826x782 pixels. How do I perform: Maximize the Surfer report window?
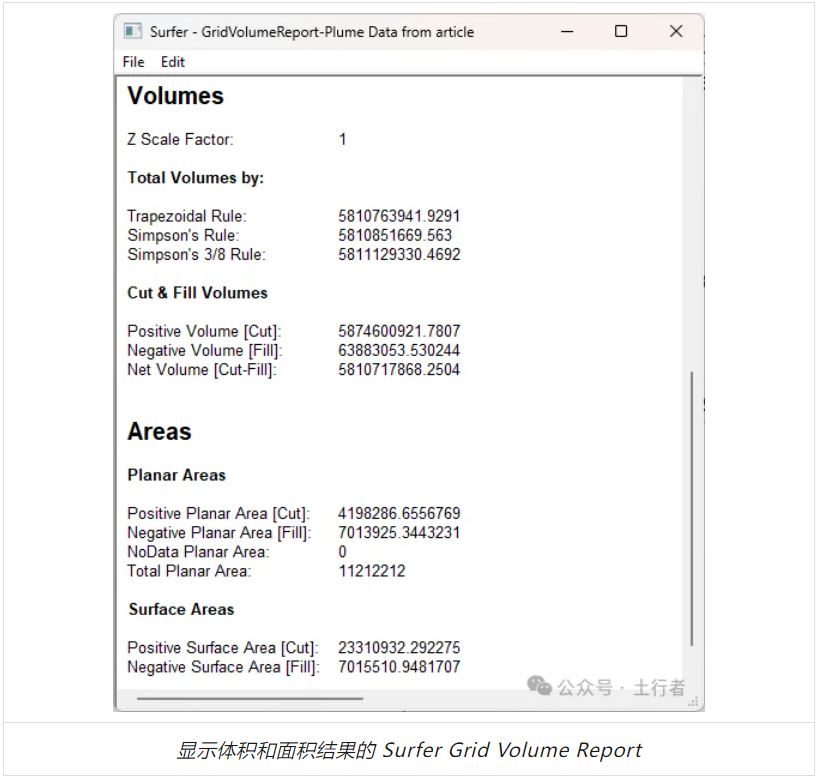[621, 32]
